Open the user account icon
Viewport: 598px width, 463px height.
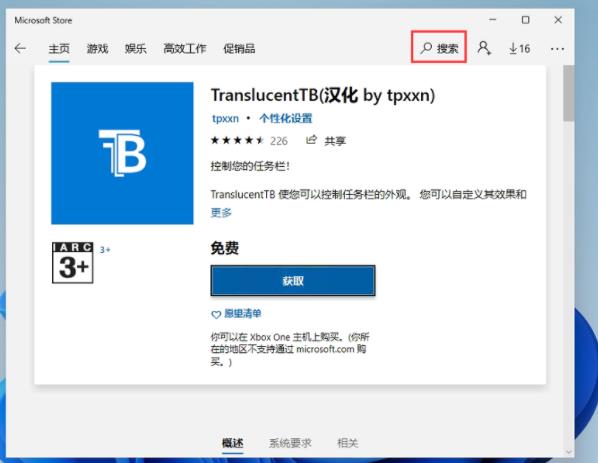click(484, 48)
